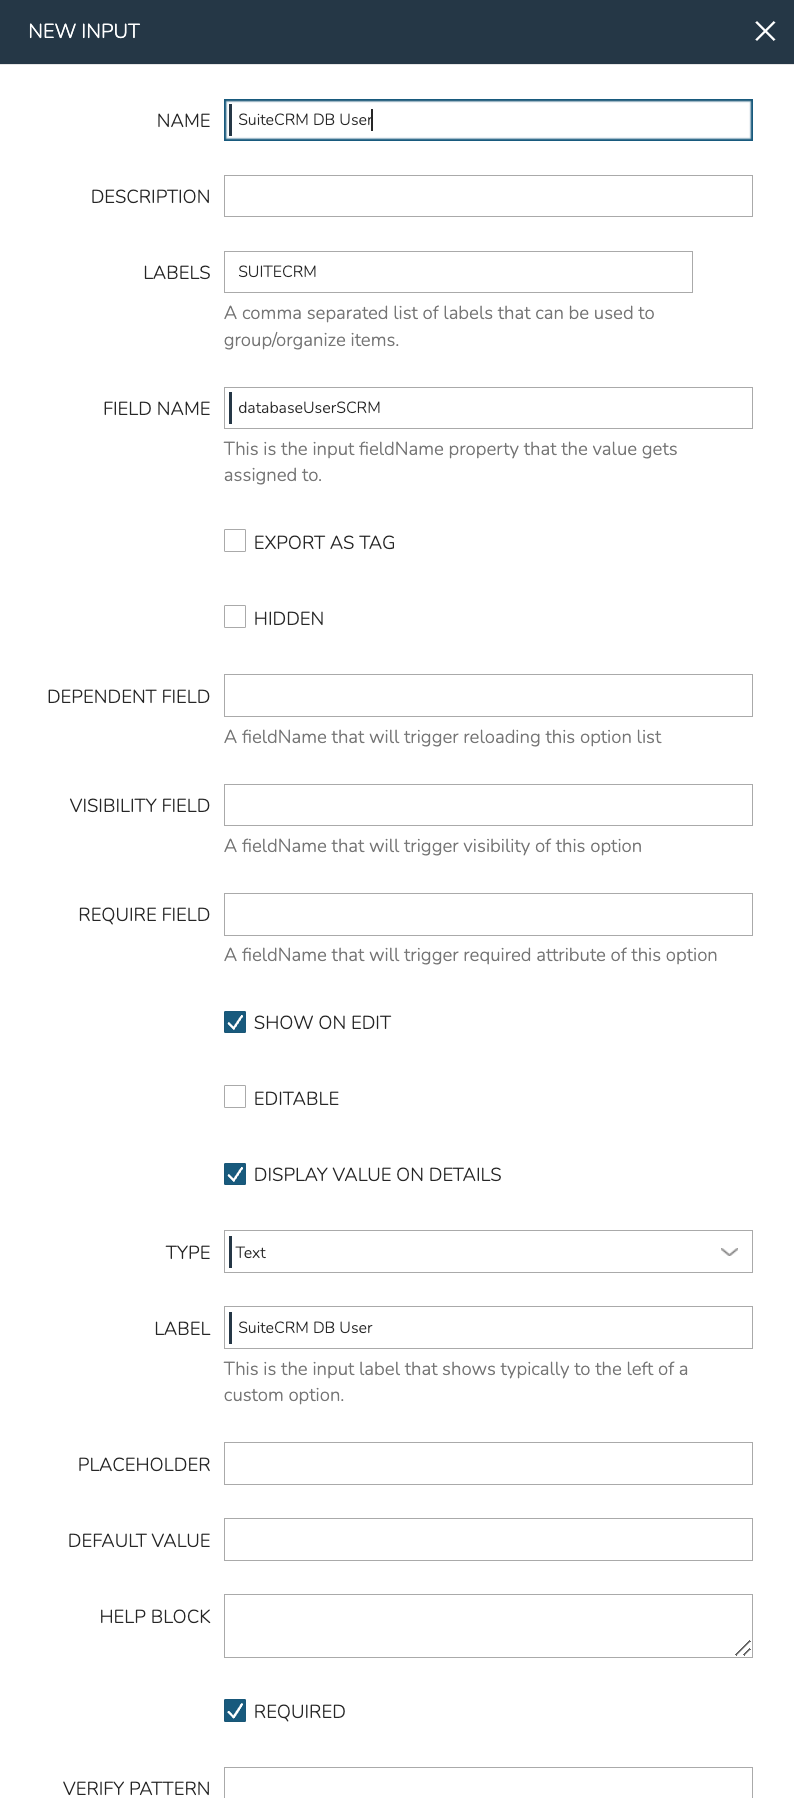Expand type options for the input field

click(729, 1251)
